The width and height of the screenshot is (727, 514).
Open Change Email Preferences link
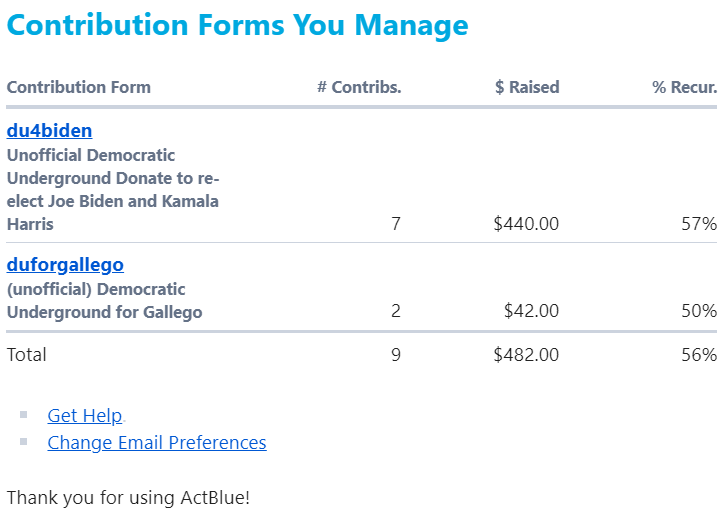coord(156,442)
